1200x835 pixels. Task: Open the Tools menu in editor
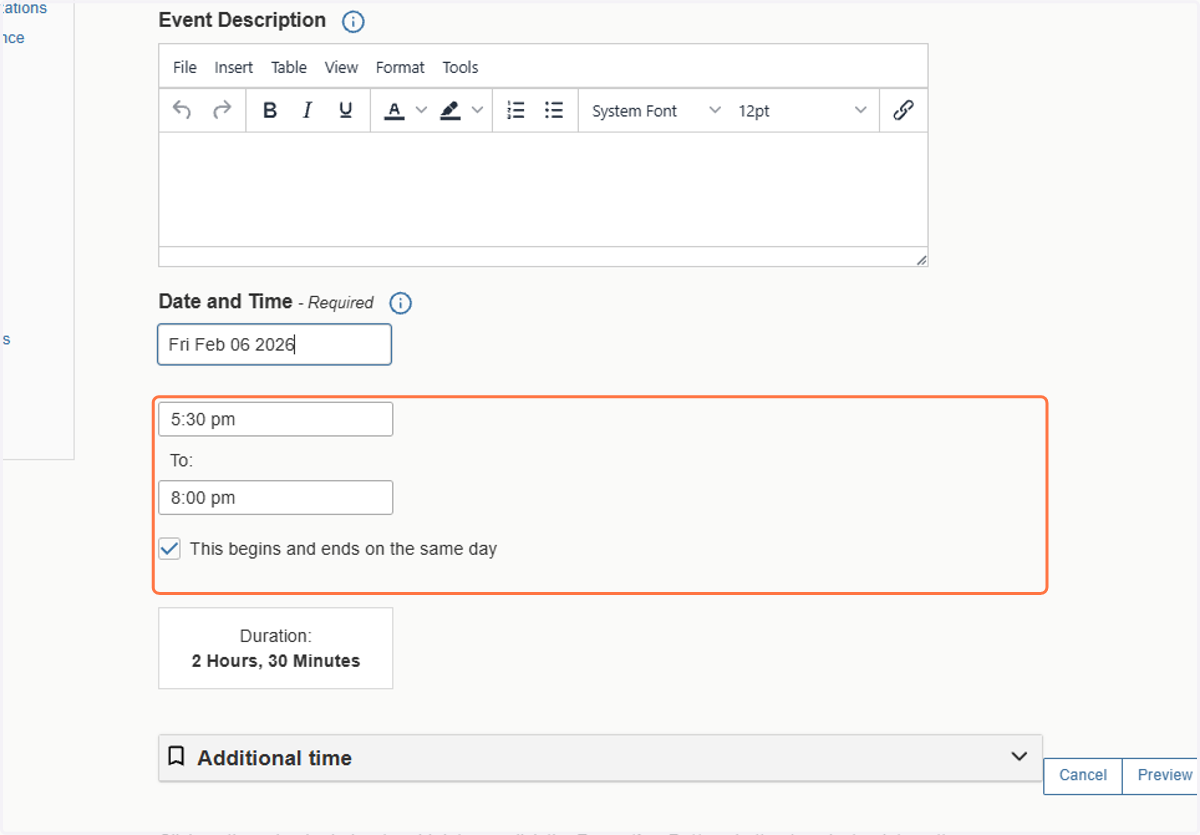point(460,67)
